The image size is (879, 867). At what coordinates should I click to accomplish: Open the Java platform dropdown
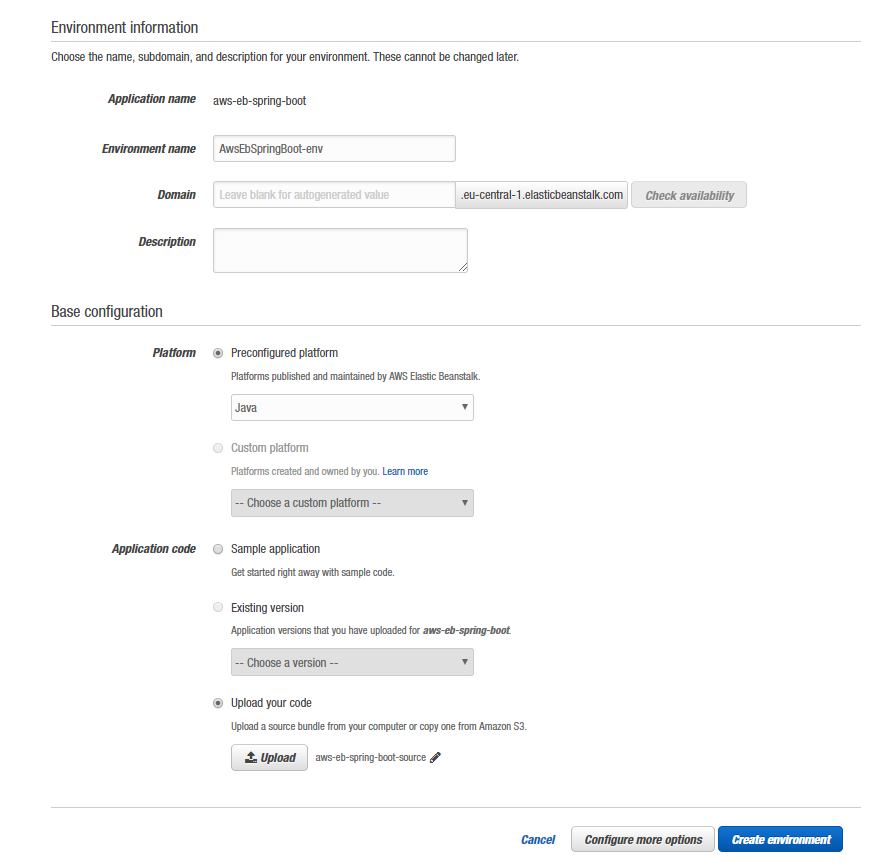tap(352, 407)
